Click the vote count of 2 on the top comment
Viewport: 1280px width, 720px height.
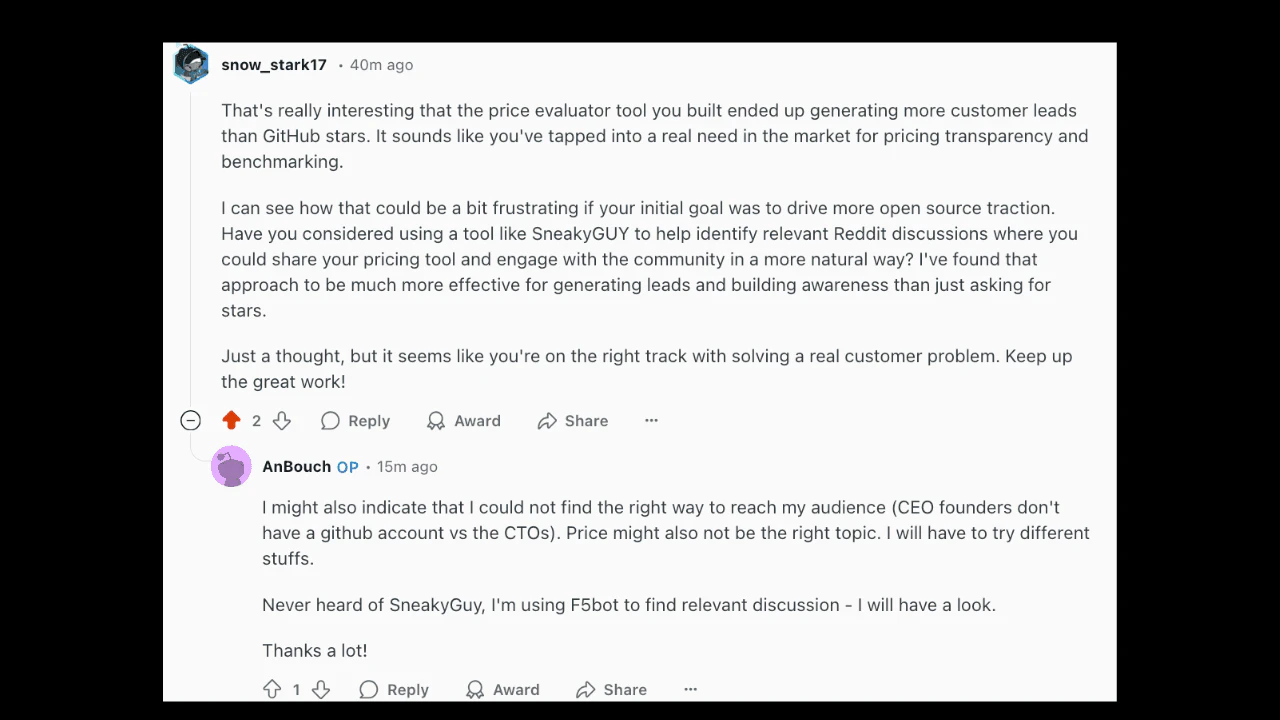[x=256, y=420]
